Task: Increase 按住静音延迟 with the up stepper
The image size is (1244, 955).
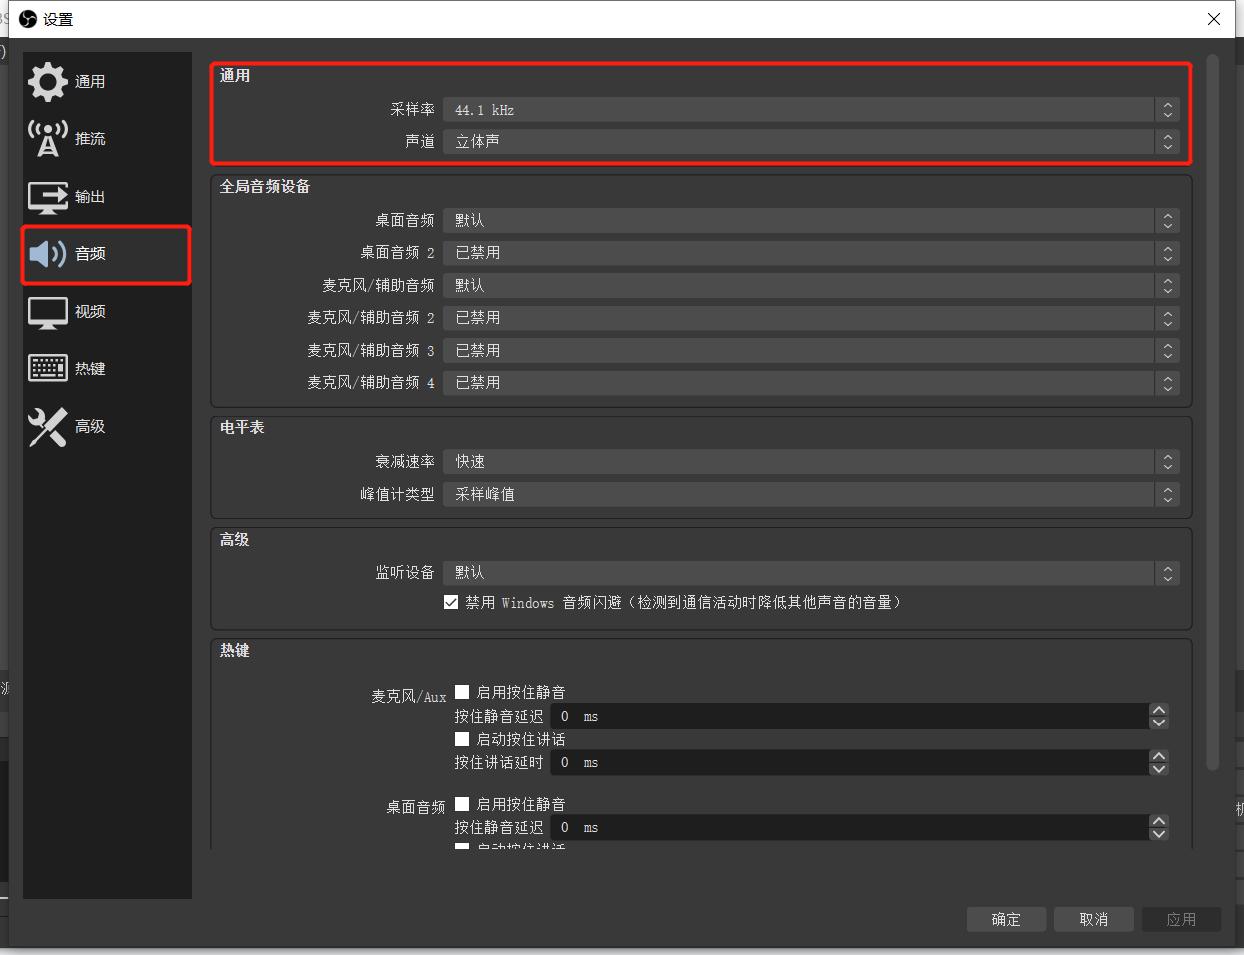Action: (1159, 711)
